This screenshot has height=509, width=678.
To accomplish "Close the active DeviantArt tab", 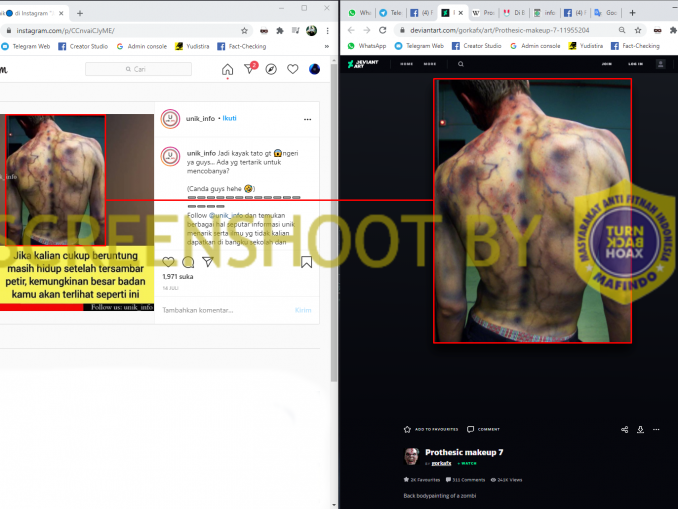I will pos(461,13).
